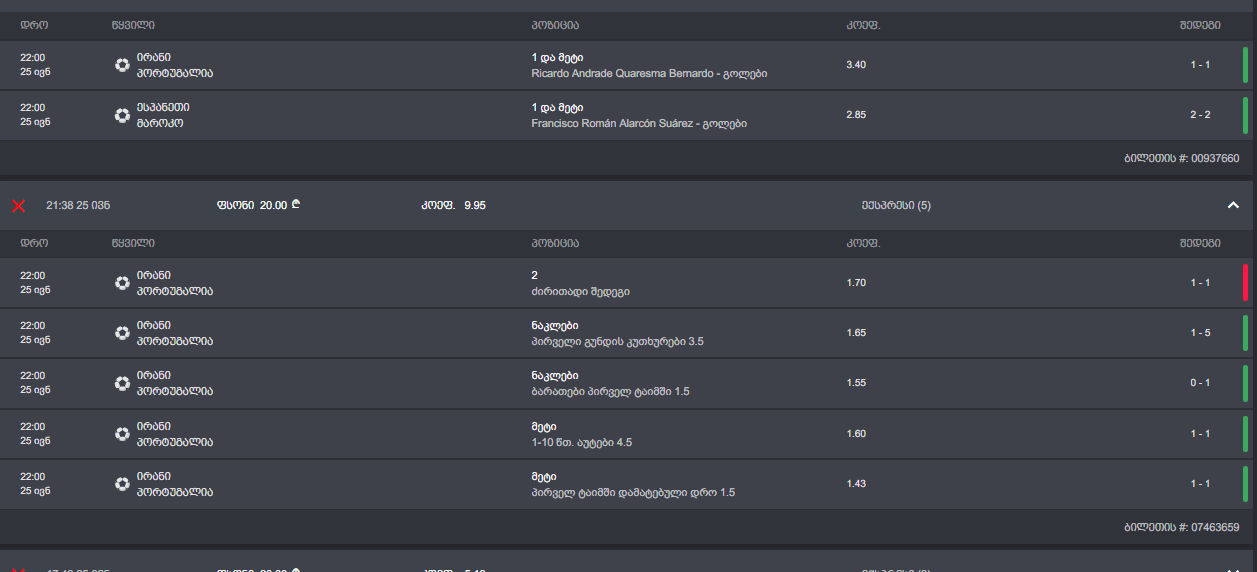Click the ექსპრესი (5) ticket type label
This screenshot has width=1257, height=572.
click(x=896, y=205)
